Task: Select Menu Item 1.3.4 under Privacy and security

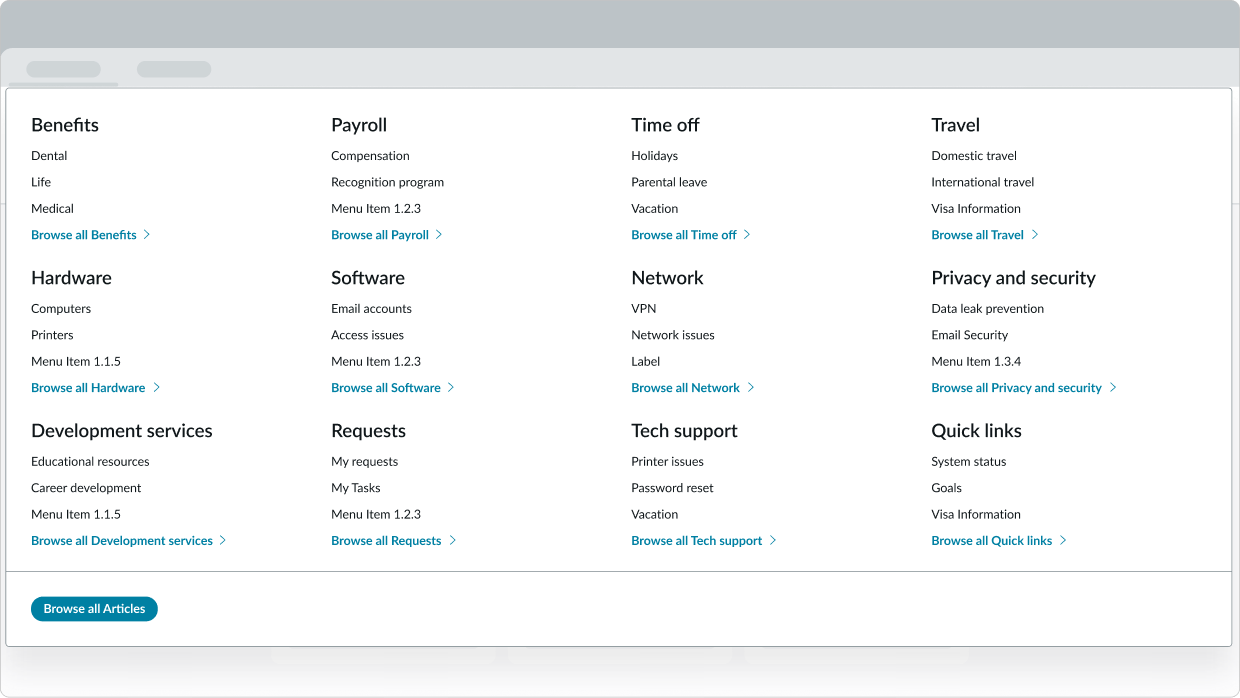Action: 976,361
